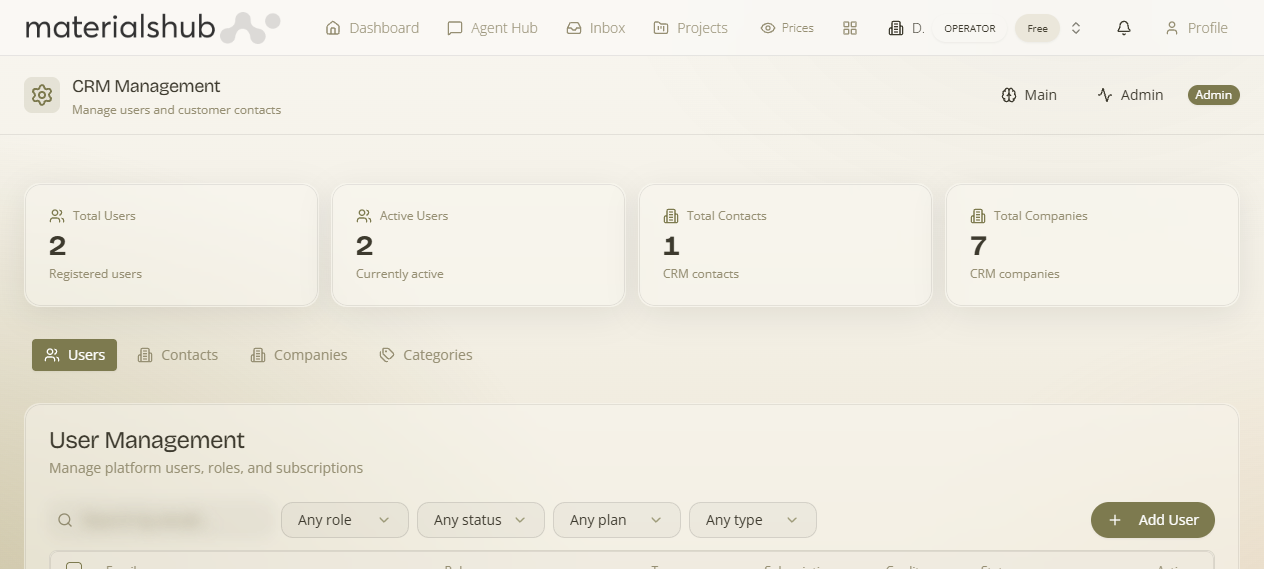Image resolution: width=1264 pixels, height=569 pixels.
Task: Switch to the Companies tab
Action: click(x=298, y=355)
